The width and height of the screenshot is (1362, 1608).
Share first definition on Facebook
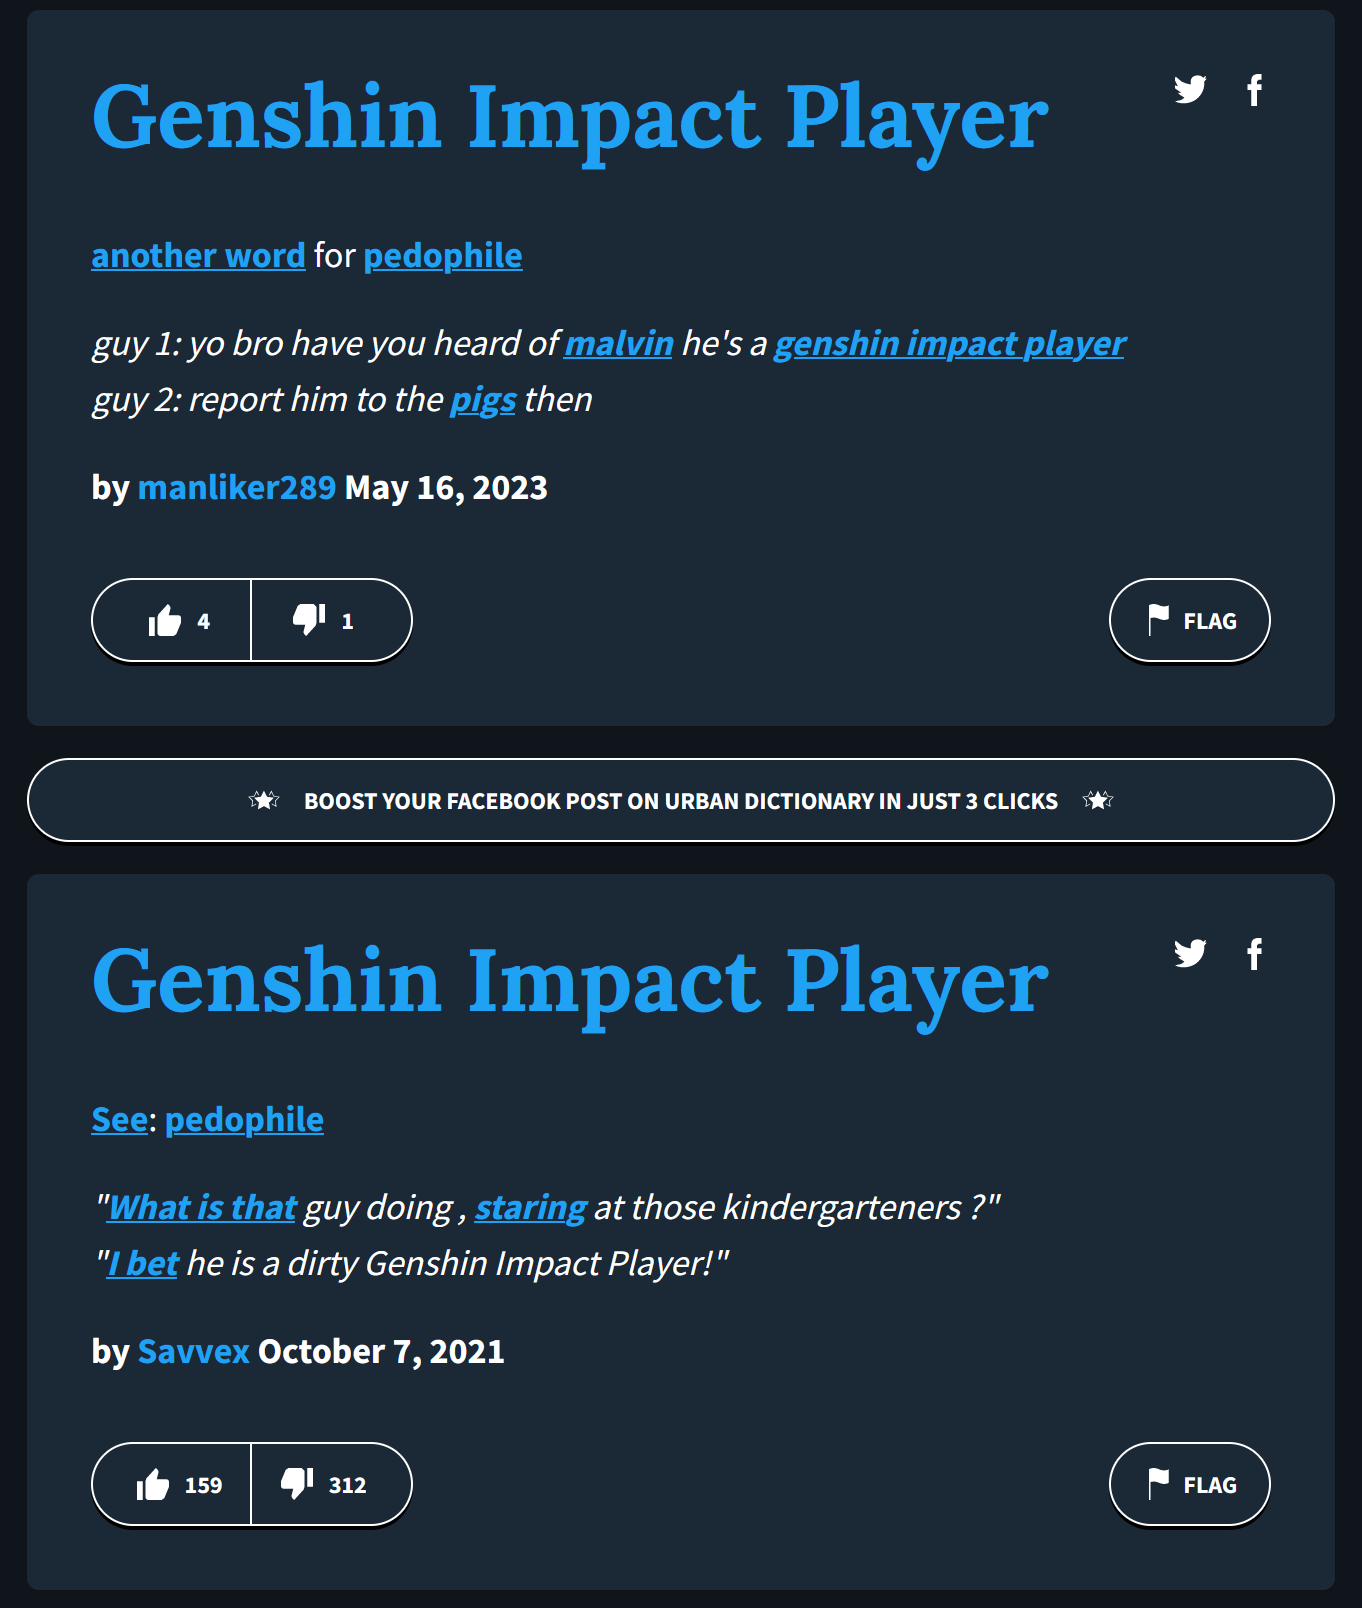click(1254, 90)
